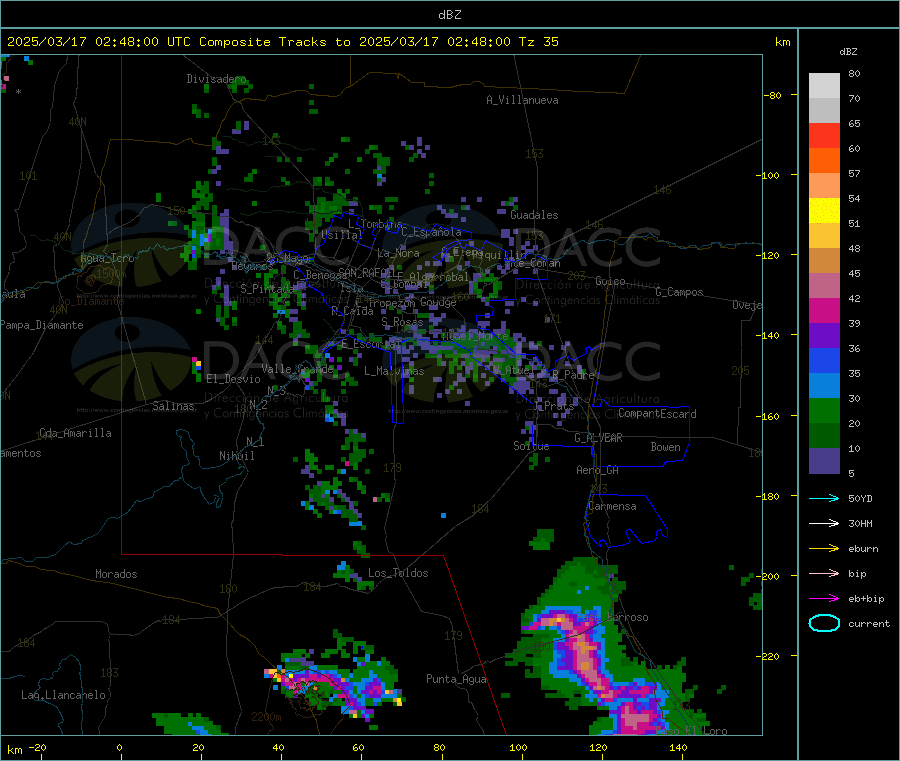Click the cyan 'current' ellipse legend icon
900x761 pixels.
824,623
